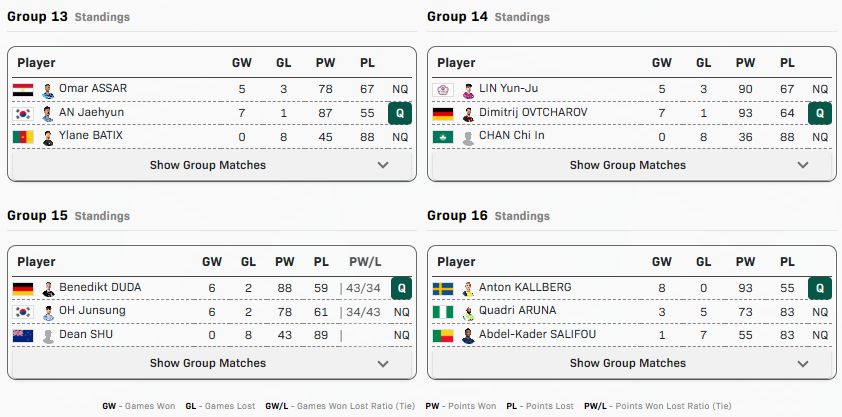
Task: Click Show Group Matches under Group 16
Action: pos(628,364)
